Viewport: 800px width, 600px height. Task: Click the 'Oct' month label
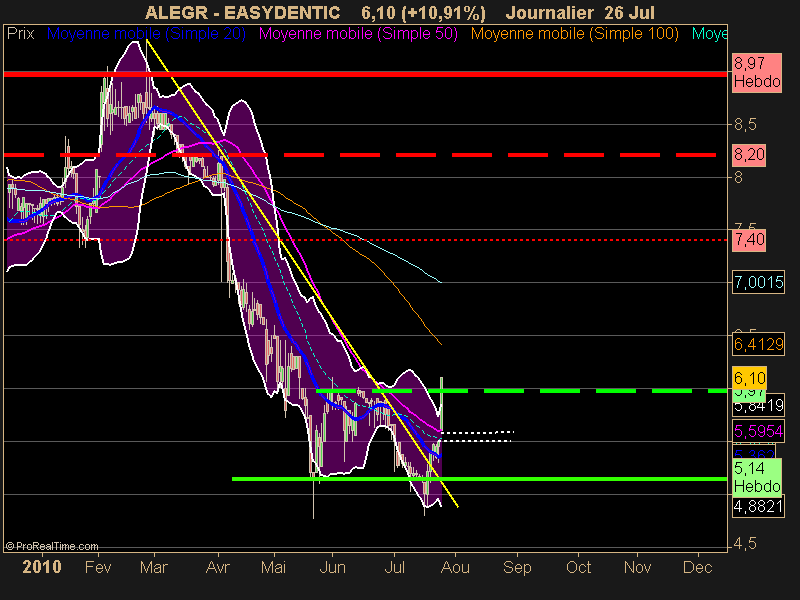tap(578, 567)
